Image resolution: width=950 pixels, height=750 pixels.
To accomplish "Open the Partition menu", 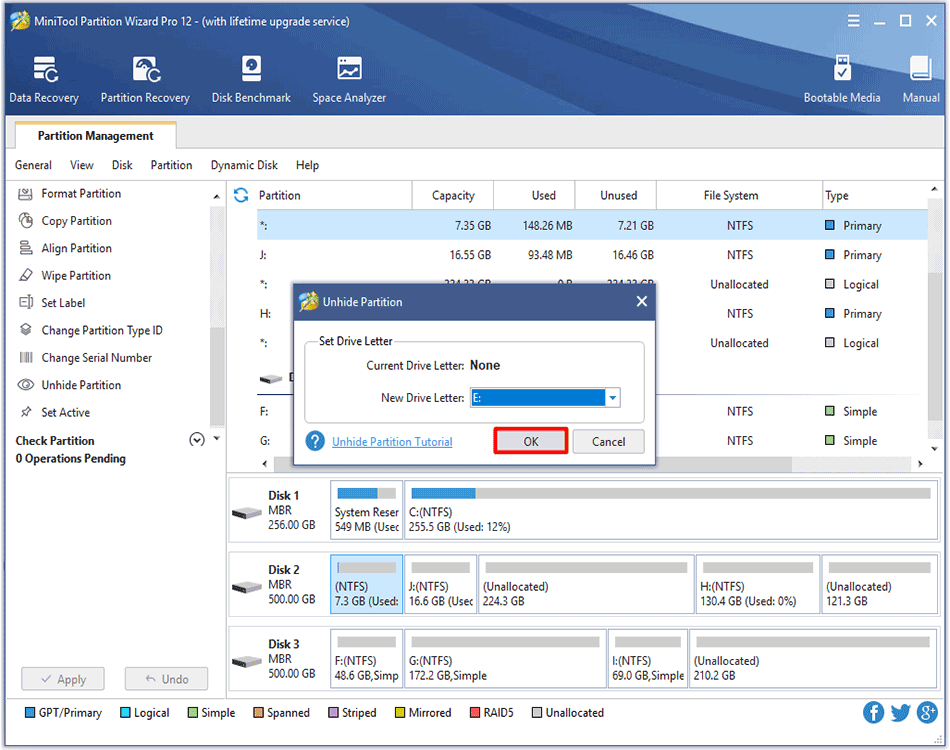I will click(x=171, y=165).
